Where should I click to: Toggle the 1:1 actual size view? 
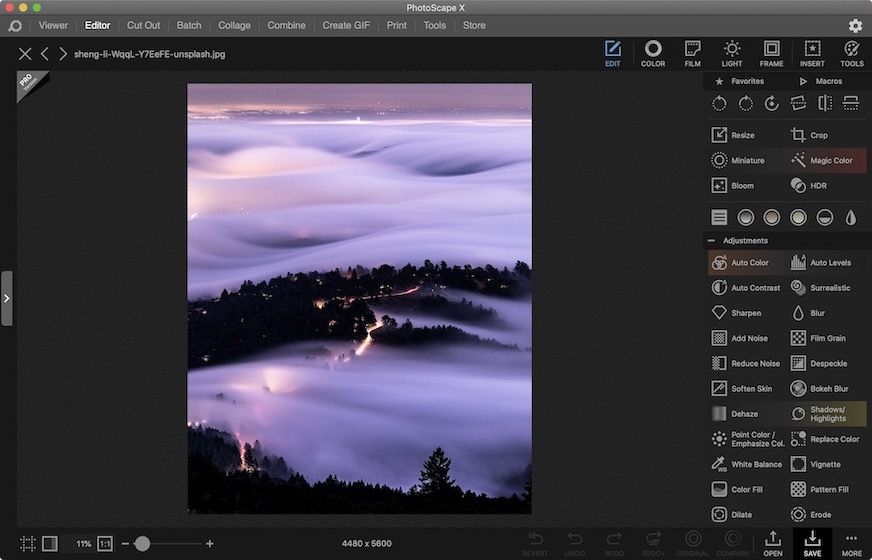105,544
